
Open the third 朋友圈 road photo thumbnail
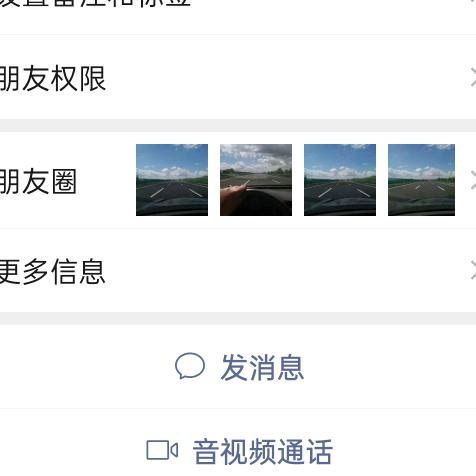click(340, 180)
